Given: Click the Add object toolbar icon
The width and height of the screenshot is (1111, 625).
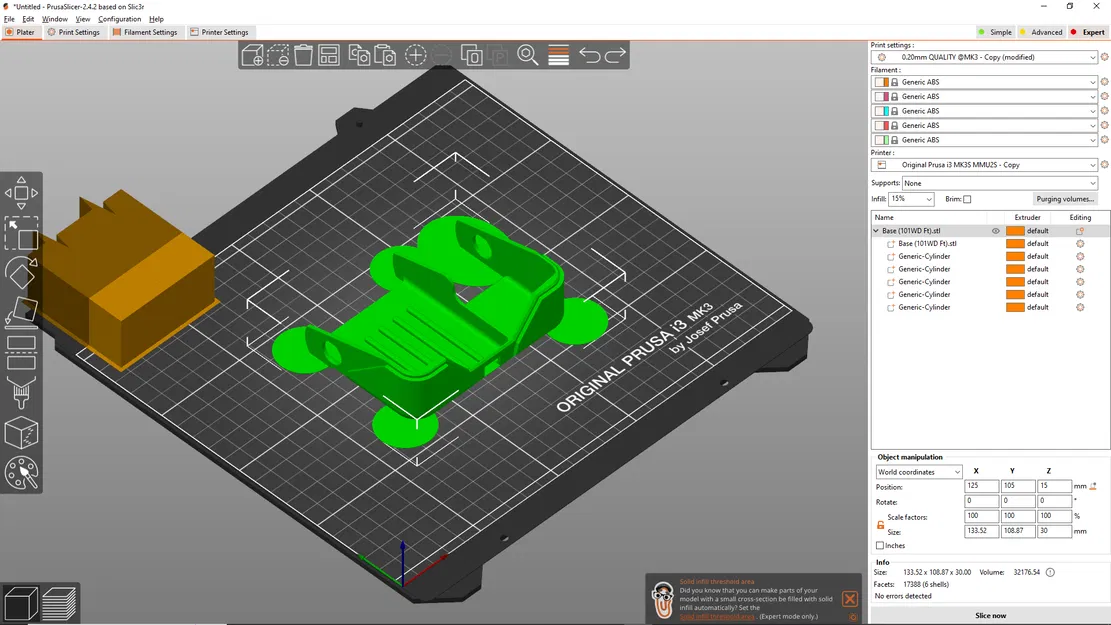Looking at the screenshot, I should pos(252,55).
